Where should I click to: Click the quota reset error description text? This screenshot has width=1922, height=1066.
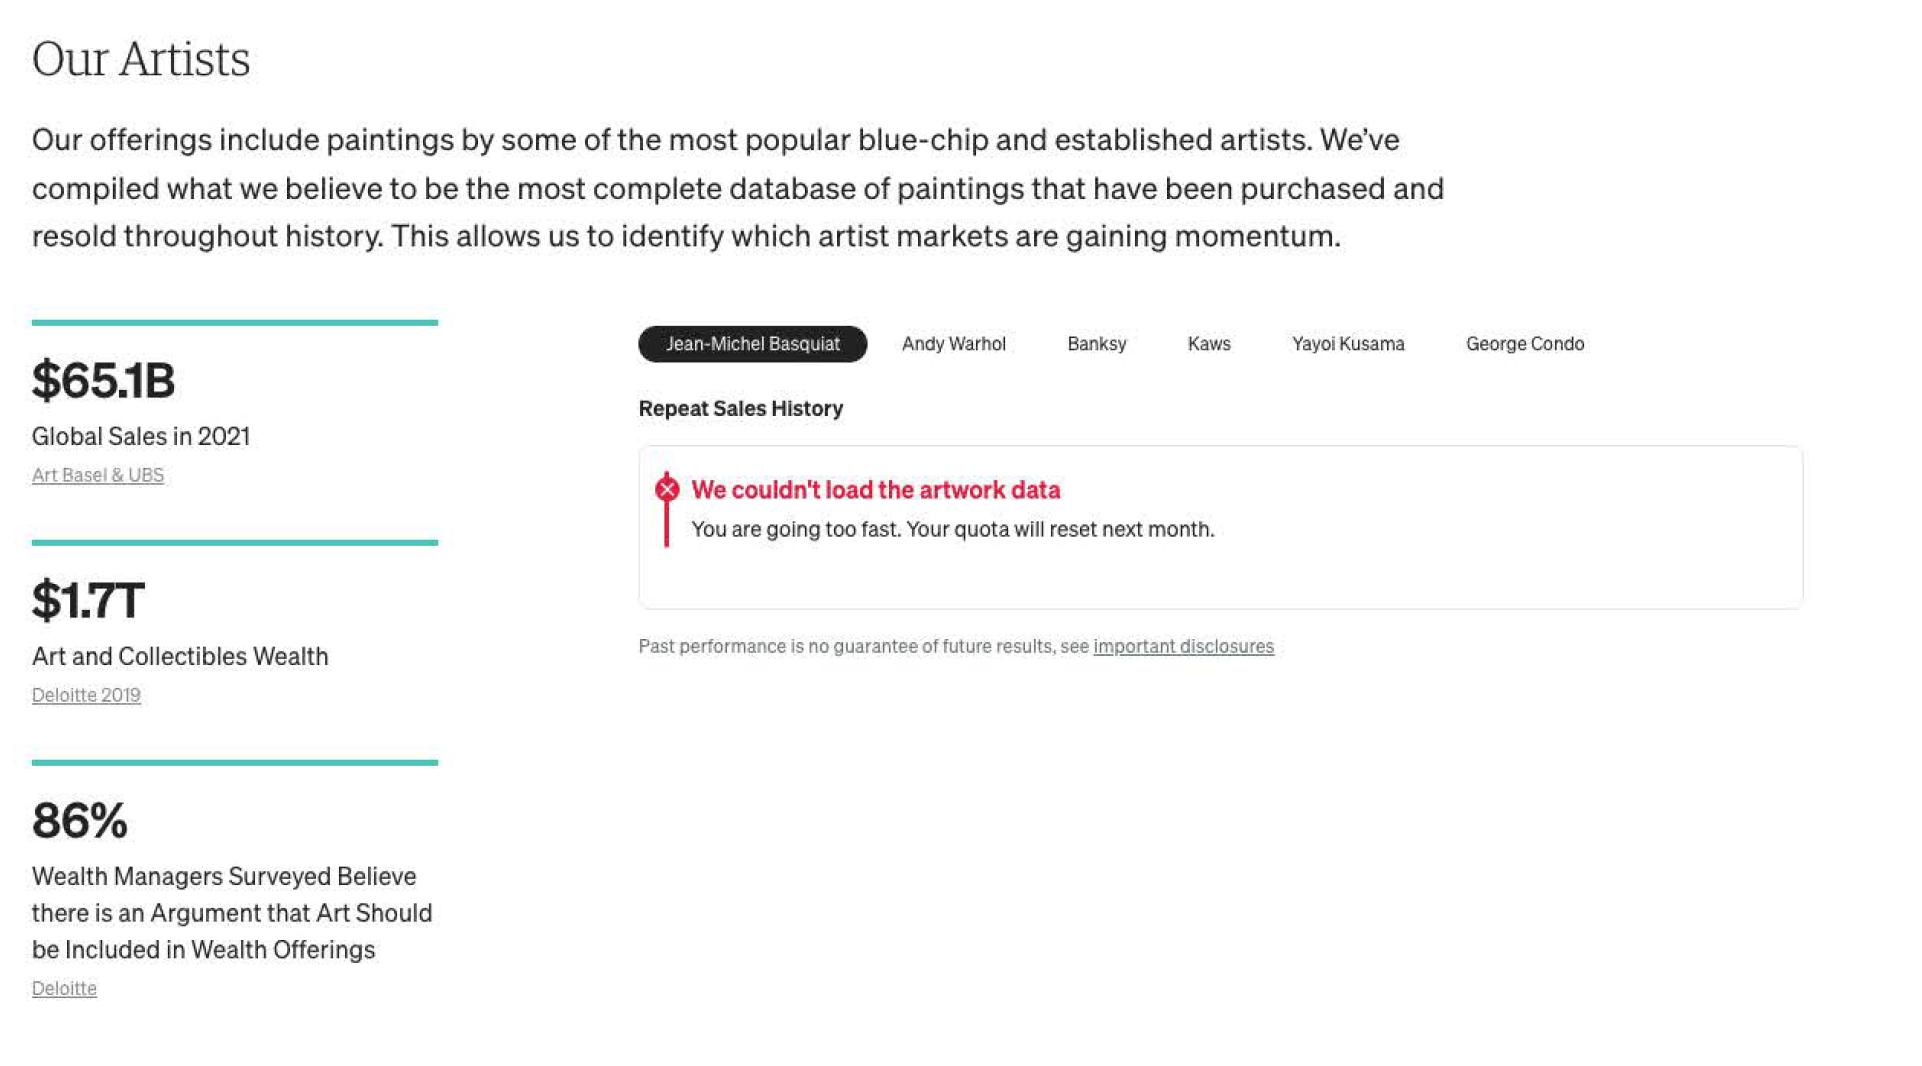click(x=952, y=529)
